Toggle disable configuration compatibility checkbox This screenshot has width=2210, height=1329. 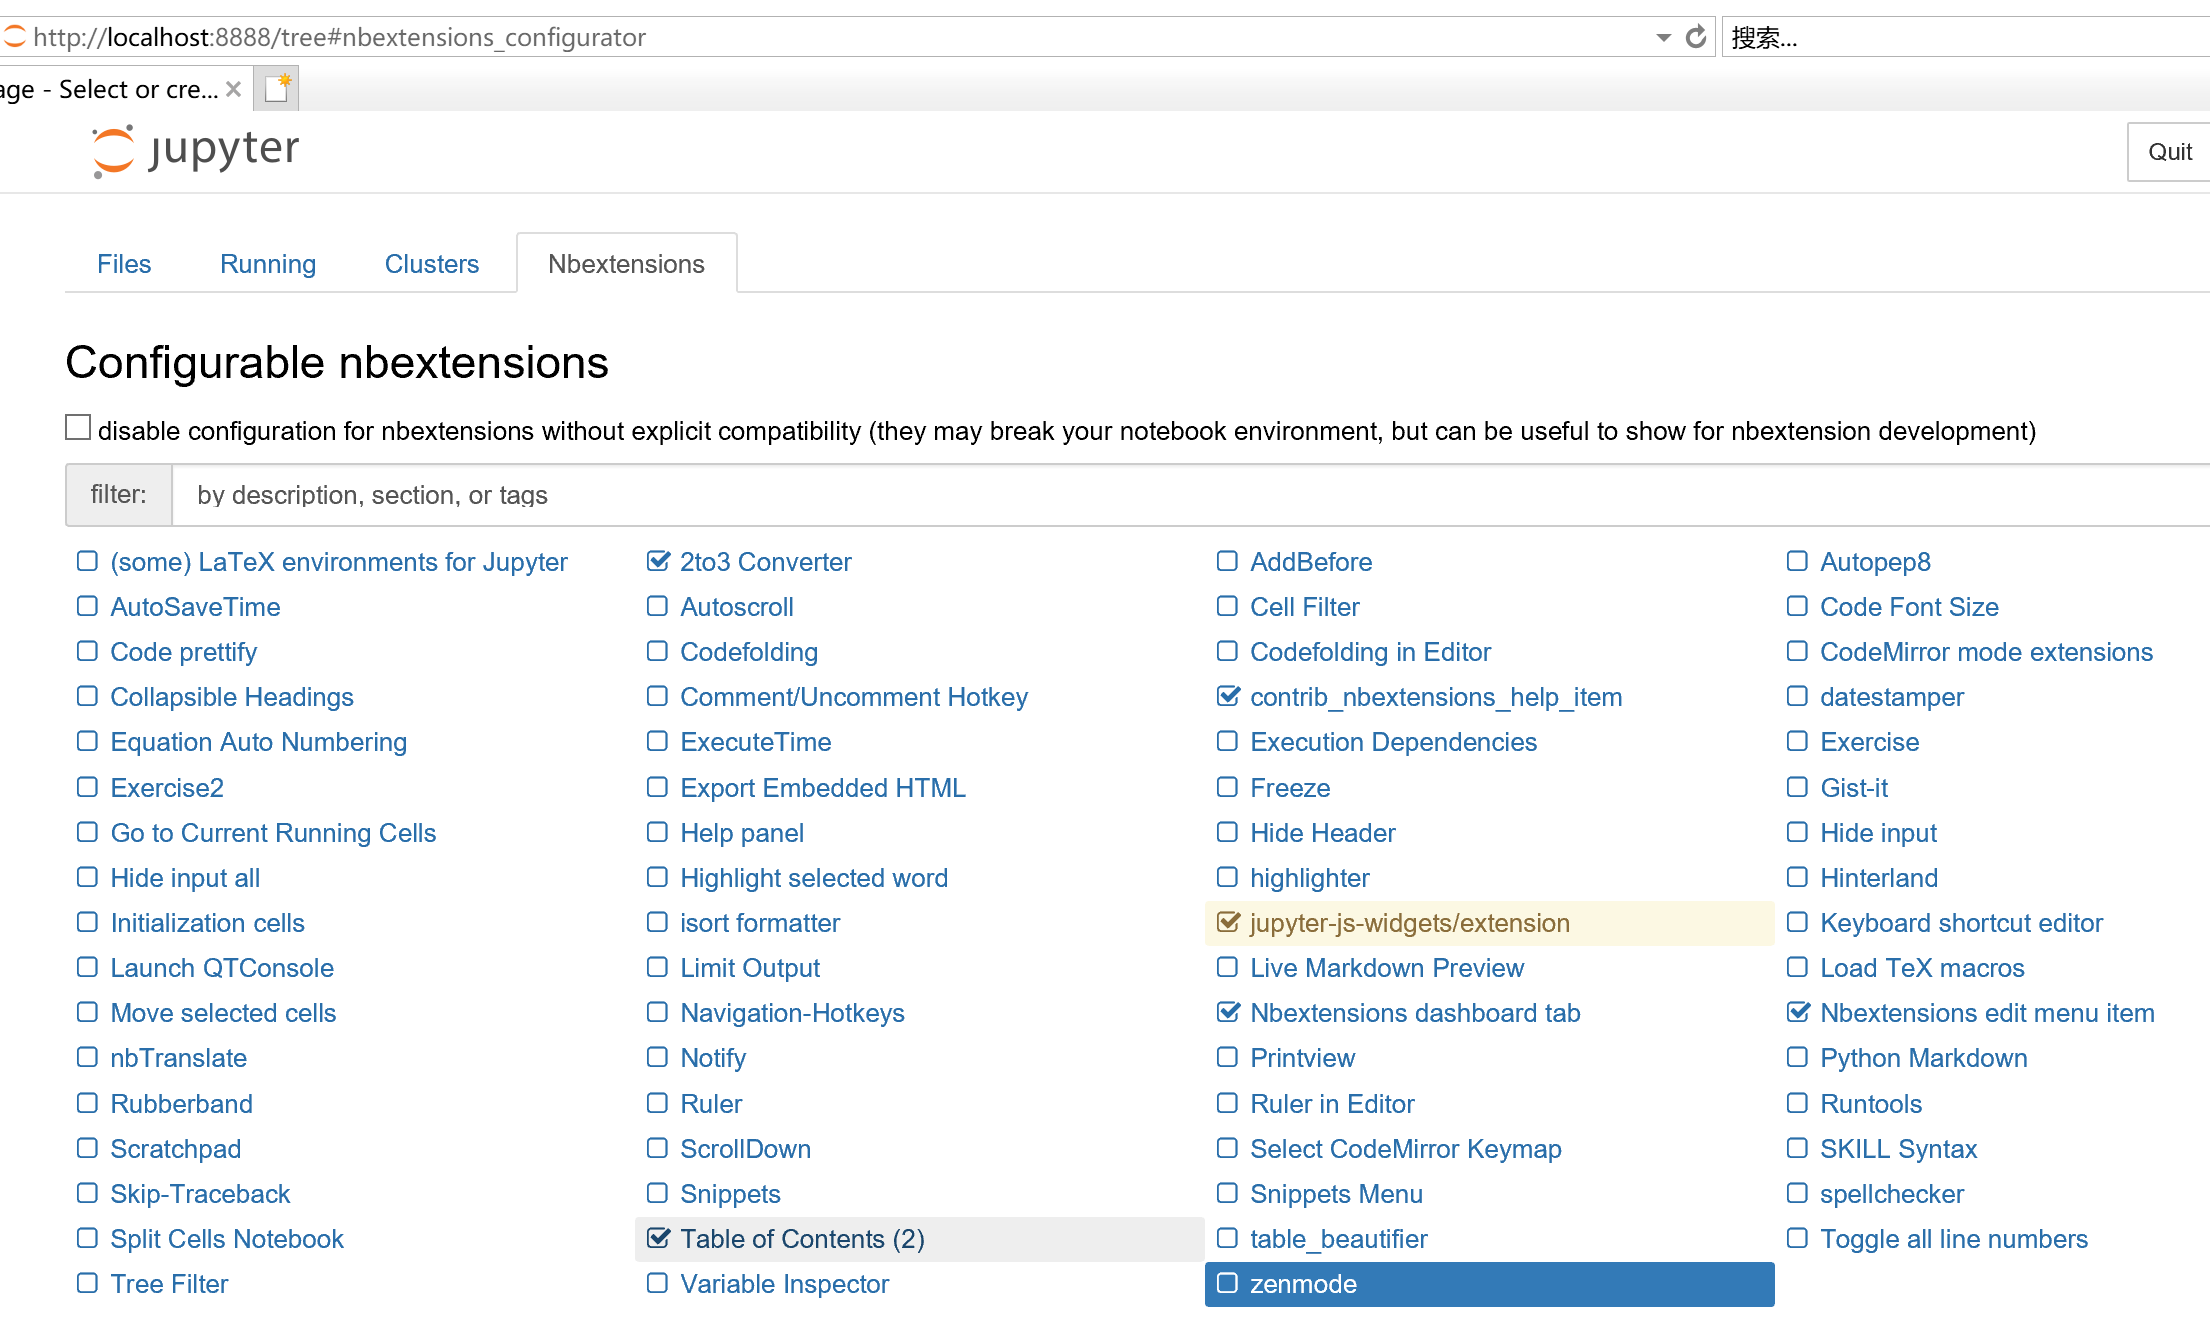78,428
